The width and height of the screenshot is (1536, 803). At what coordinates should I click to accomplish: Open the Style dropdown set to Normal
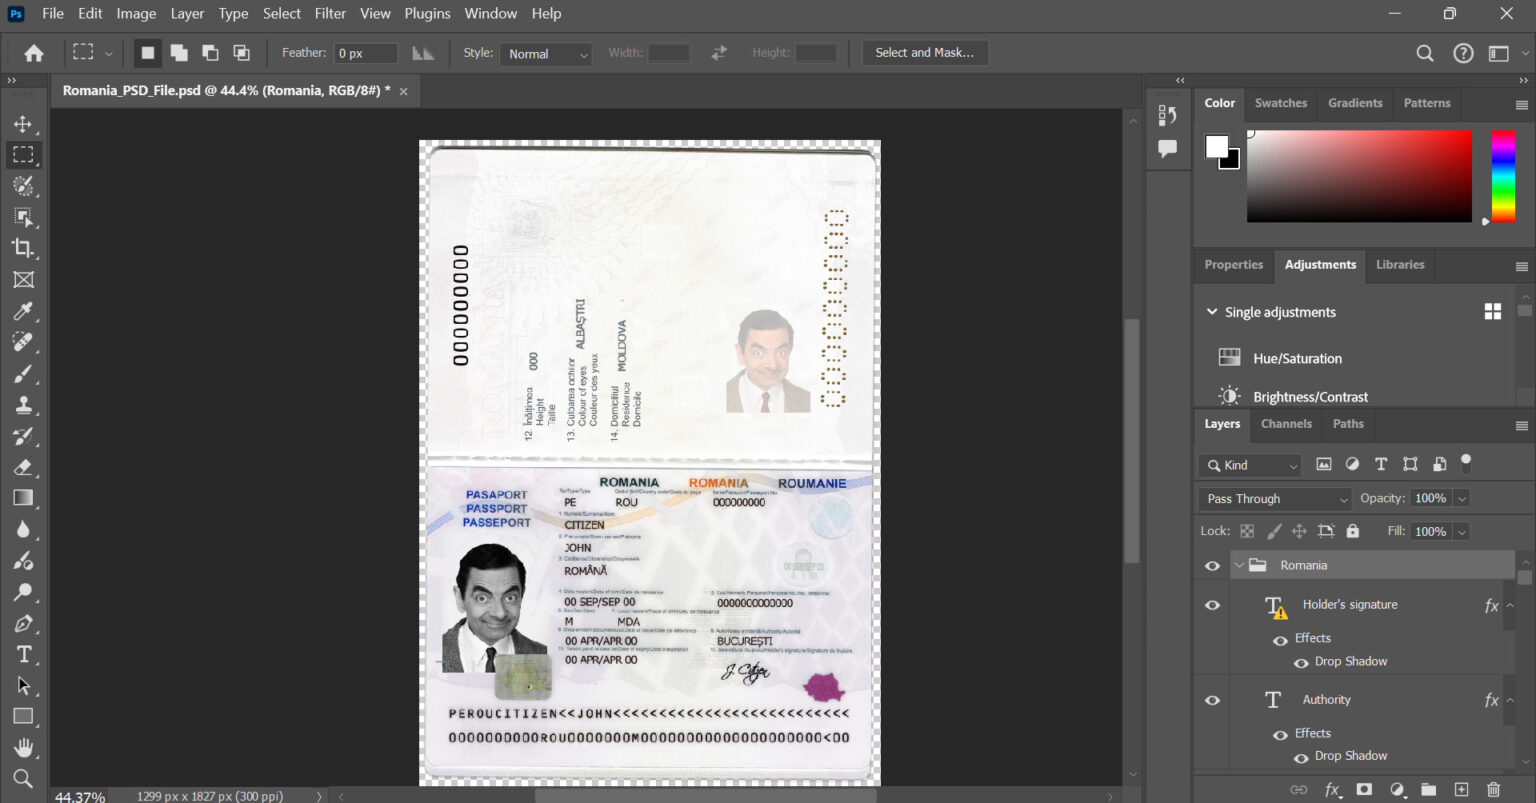[x=546, y=54]
